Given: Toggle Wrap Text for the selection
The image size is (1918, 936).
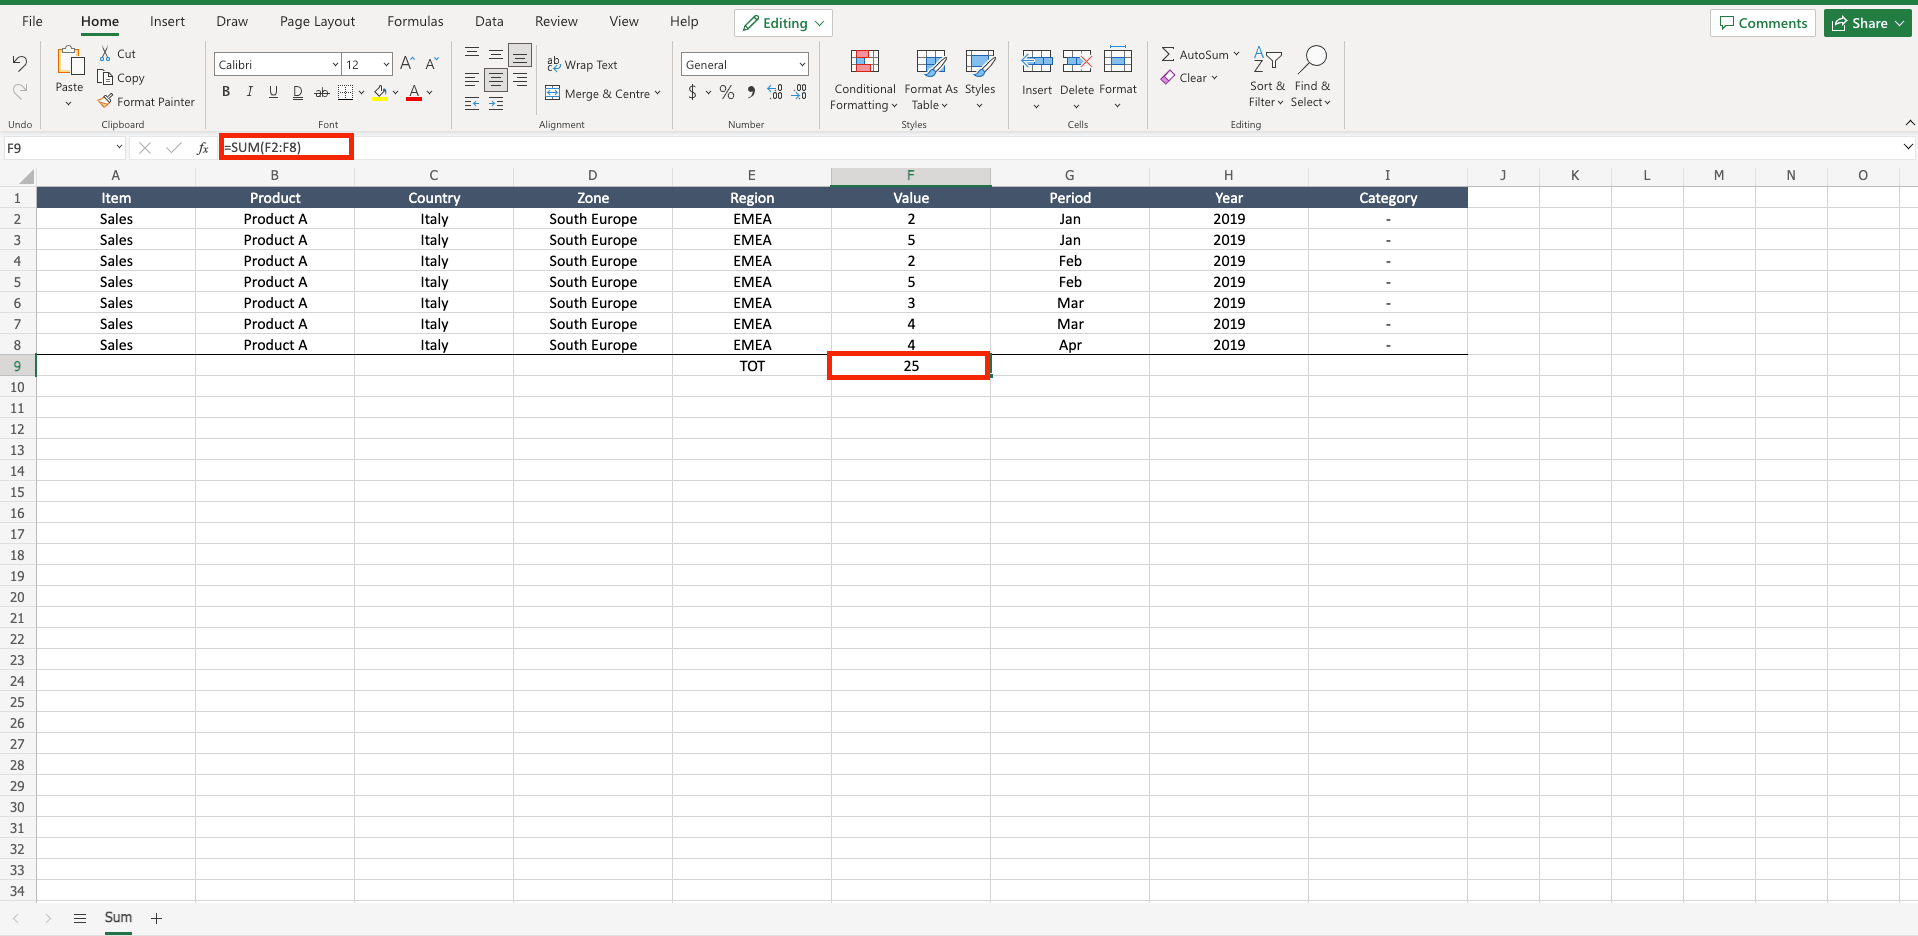Looking at the screenshot, I should click(x=583, y=64).
